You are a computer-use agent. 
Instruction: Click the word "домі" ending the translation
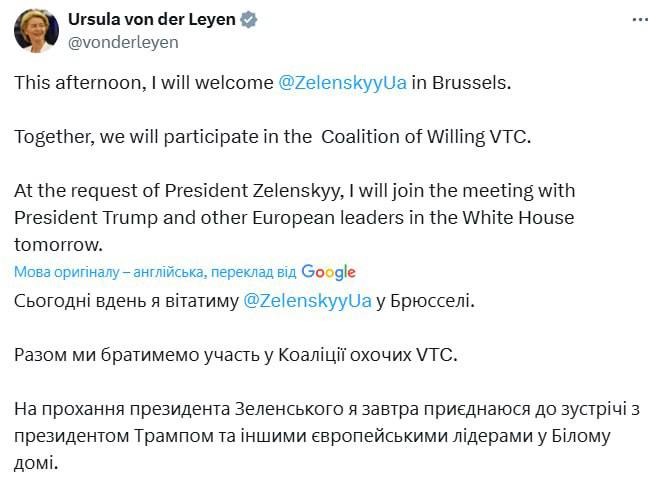pos(36,463)
